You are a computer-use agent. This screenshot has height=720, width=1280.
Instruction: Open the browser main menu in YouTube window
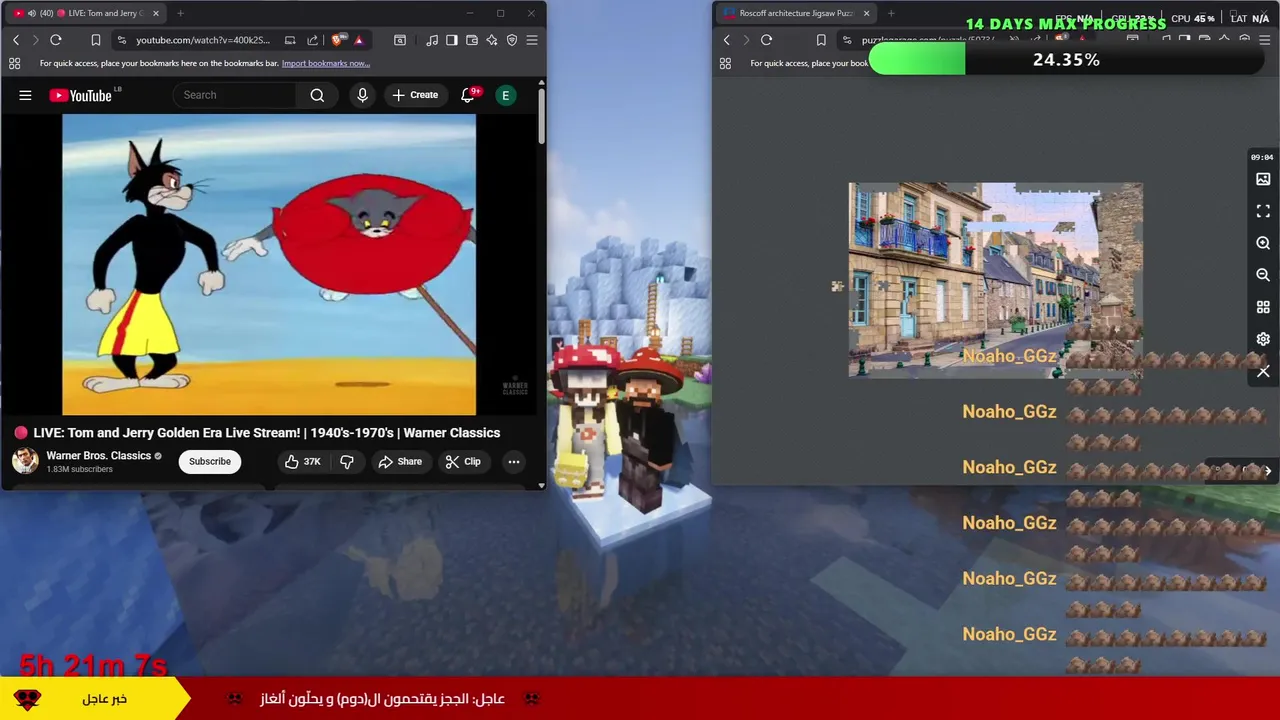pos(532,40)
